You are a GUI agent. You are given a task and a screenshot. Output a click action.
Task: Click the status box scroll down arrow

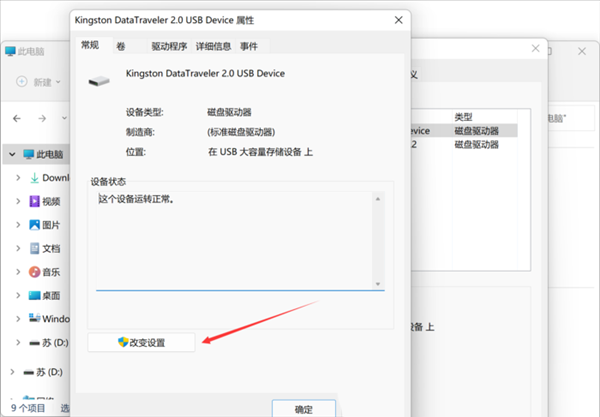click(x=378, y=284)
